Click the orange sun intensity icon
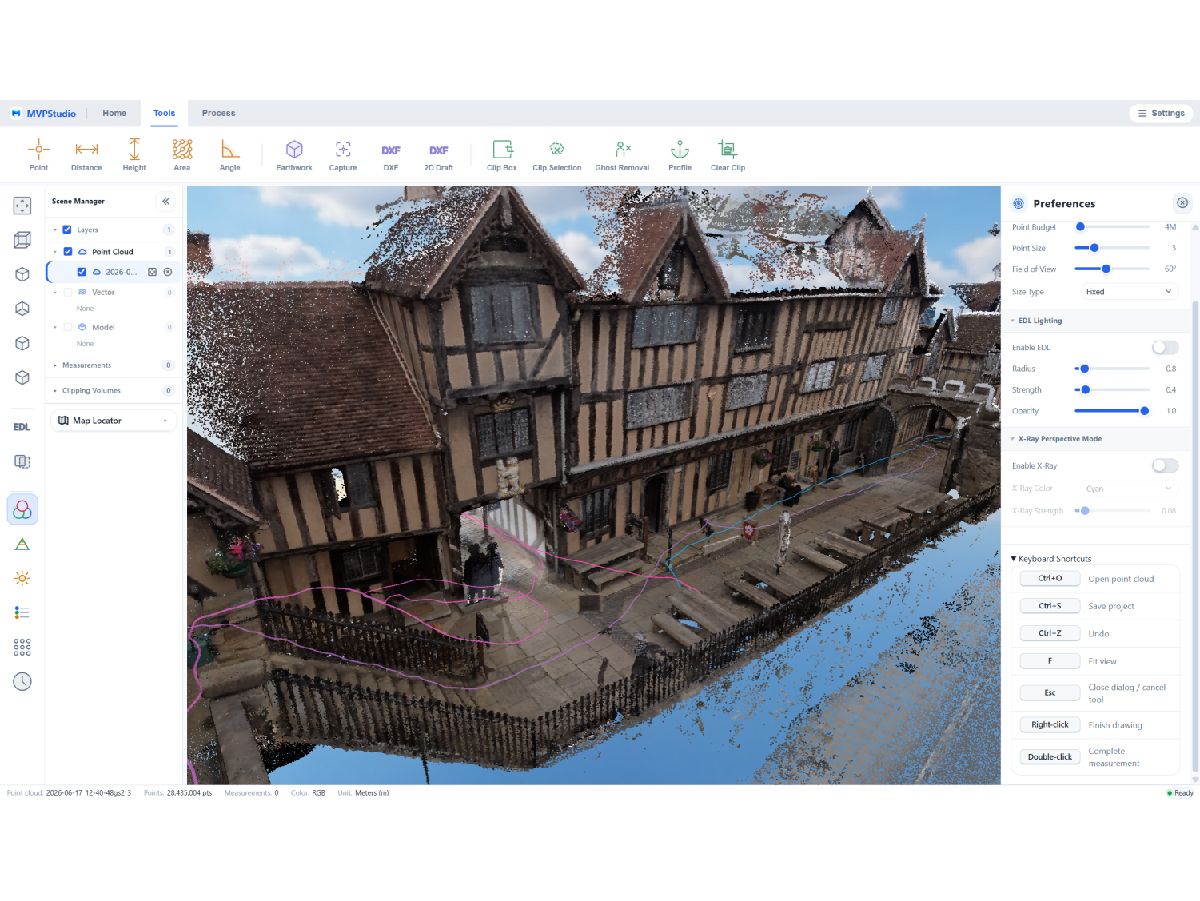 (x=22, y=578)
